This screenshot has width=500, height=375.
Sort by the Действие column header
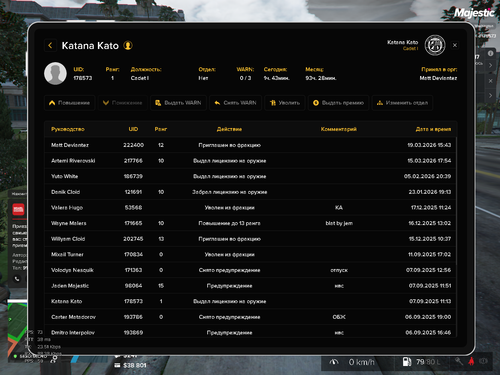tap(229, 129)
